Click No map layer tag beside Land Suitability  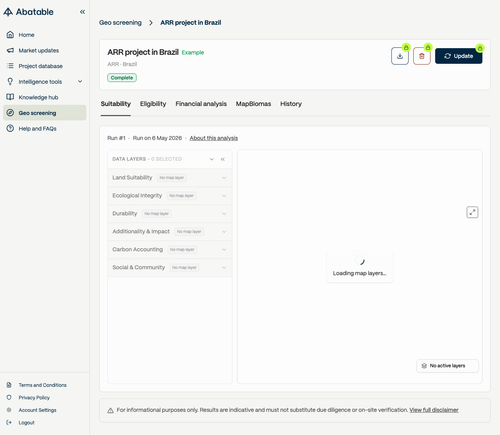tap(172, 178)
